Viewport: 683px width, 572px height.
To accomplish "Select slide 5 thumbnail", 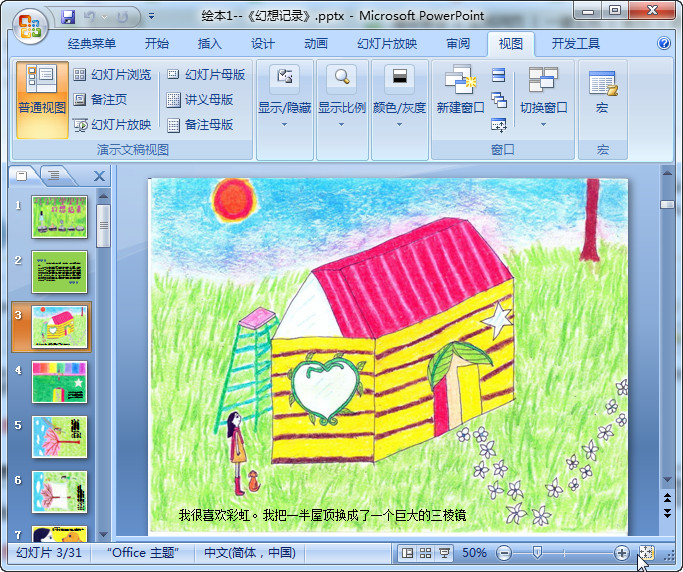I will tap(60, 437).
